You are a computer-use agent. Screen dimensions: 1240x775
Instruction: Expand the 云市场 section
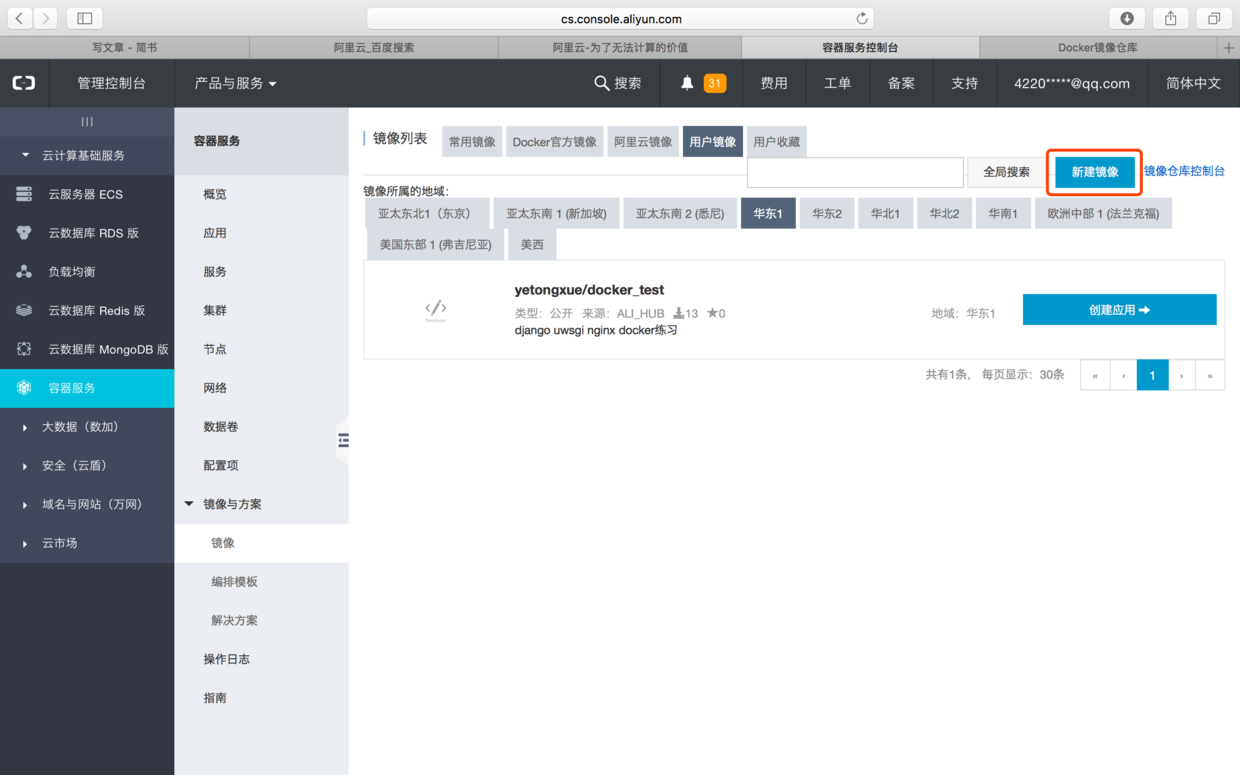pyautogui.click(x=87, y=543)
